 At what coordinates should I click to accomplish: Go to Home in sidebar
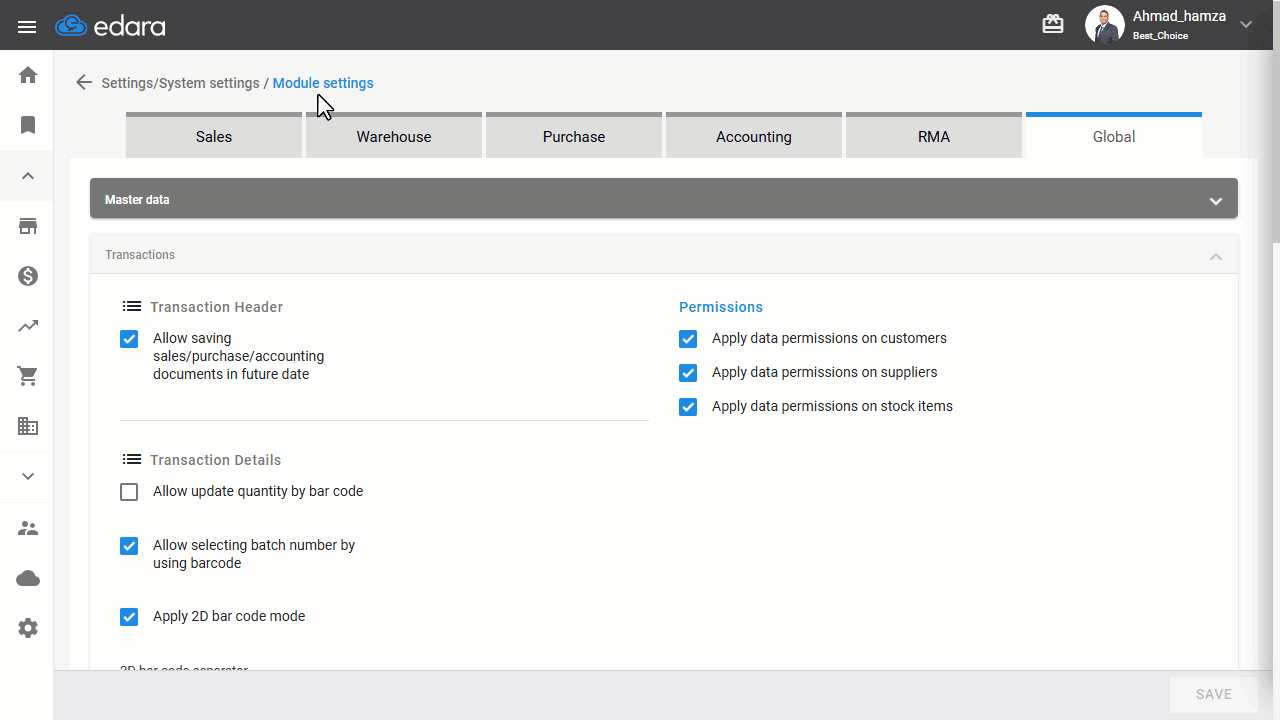28,75
